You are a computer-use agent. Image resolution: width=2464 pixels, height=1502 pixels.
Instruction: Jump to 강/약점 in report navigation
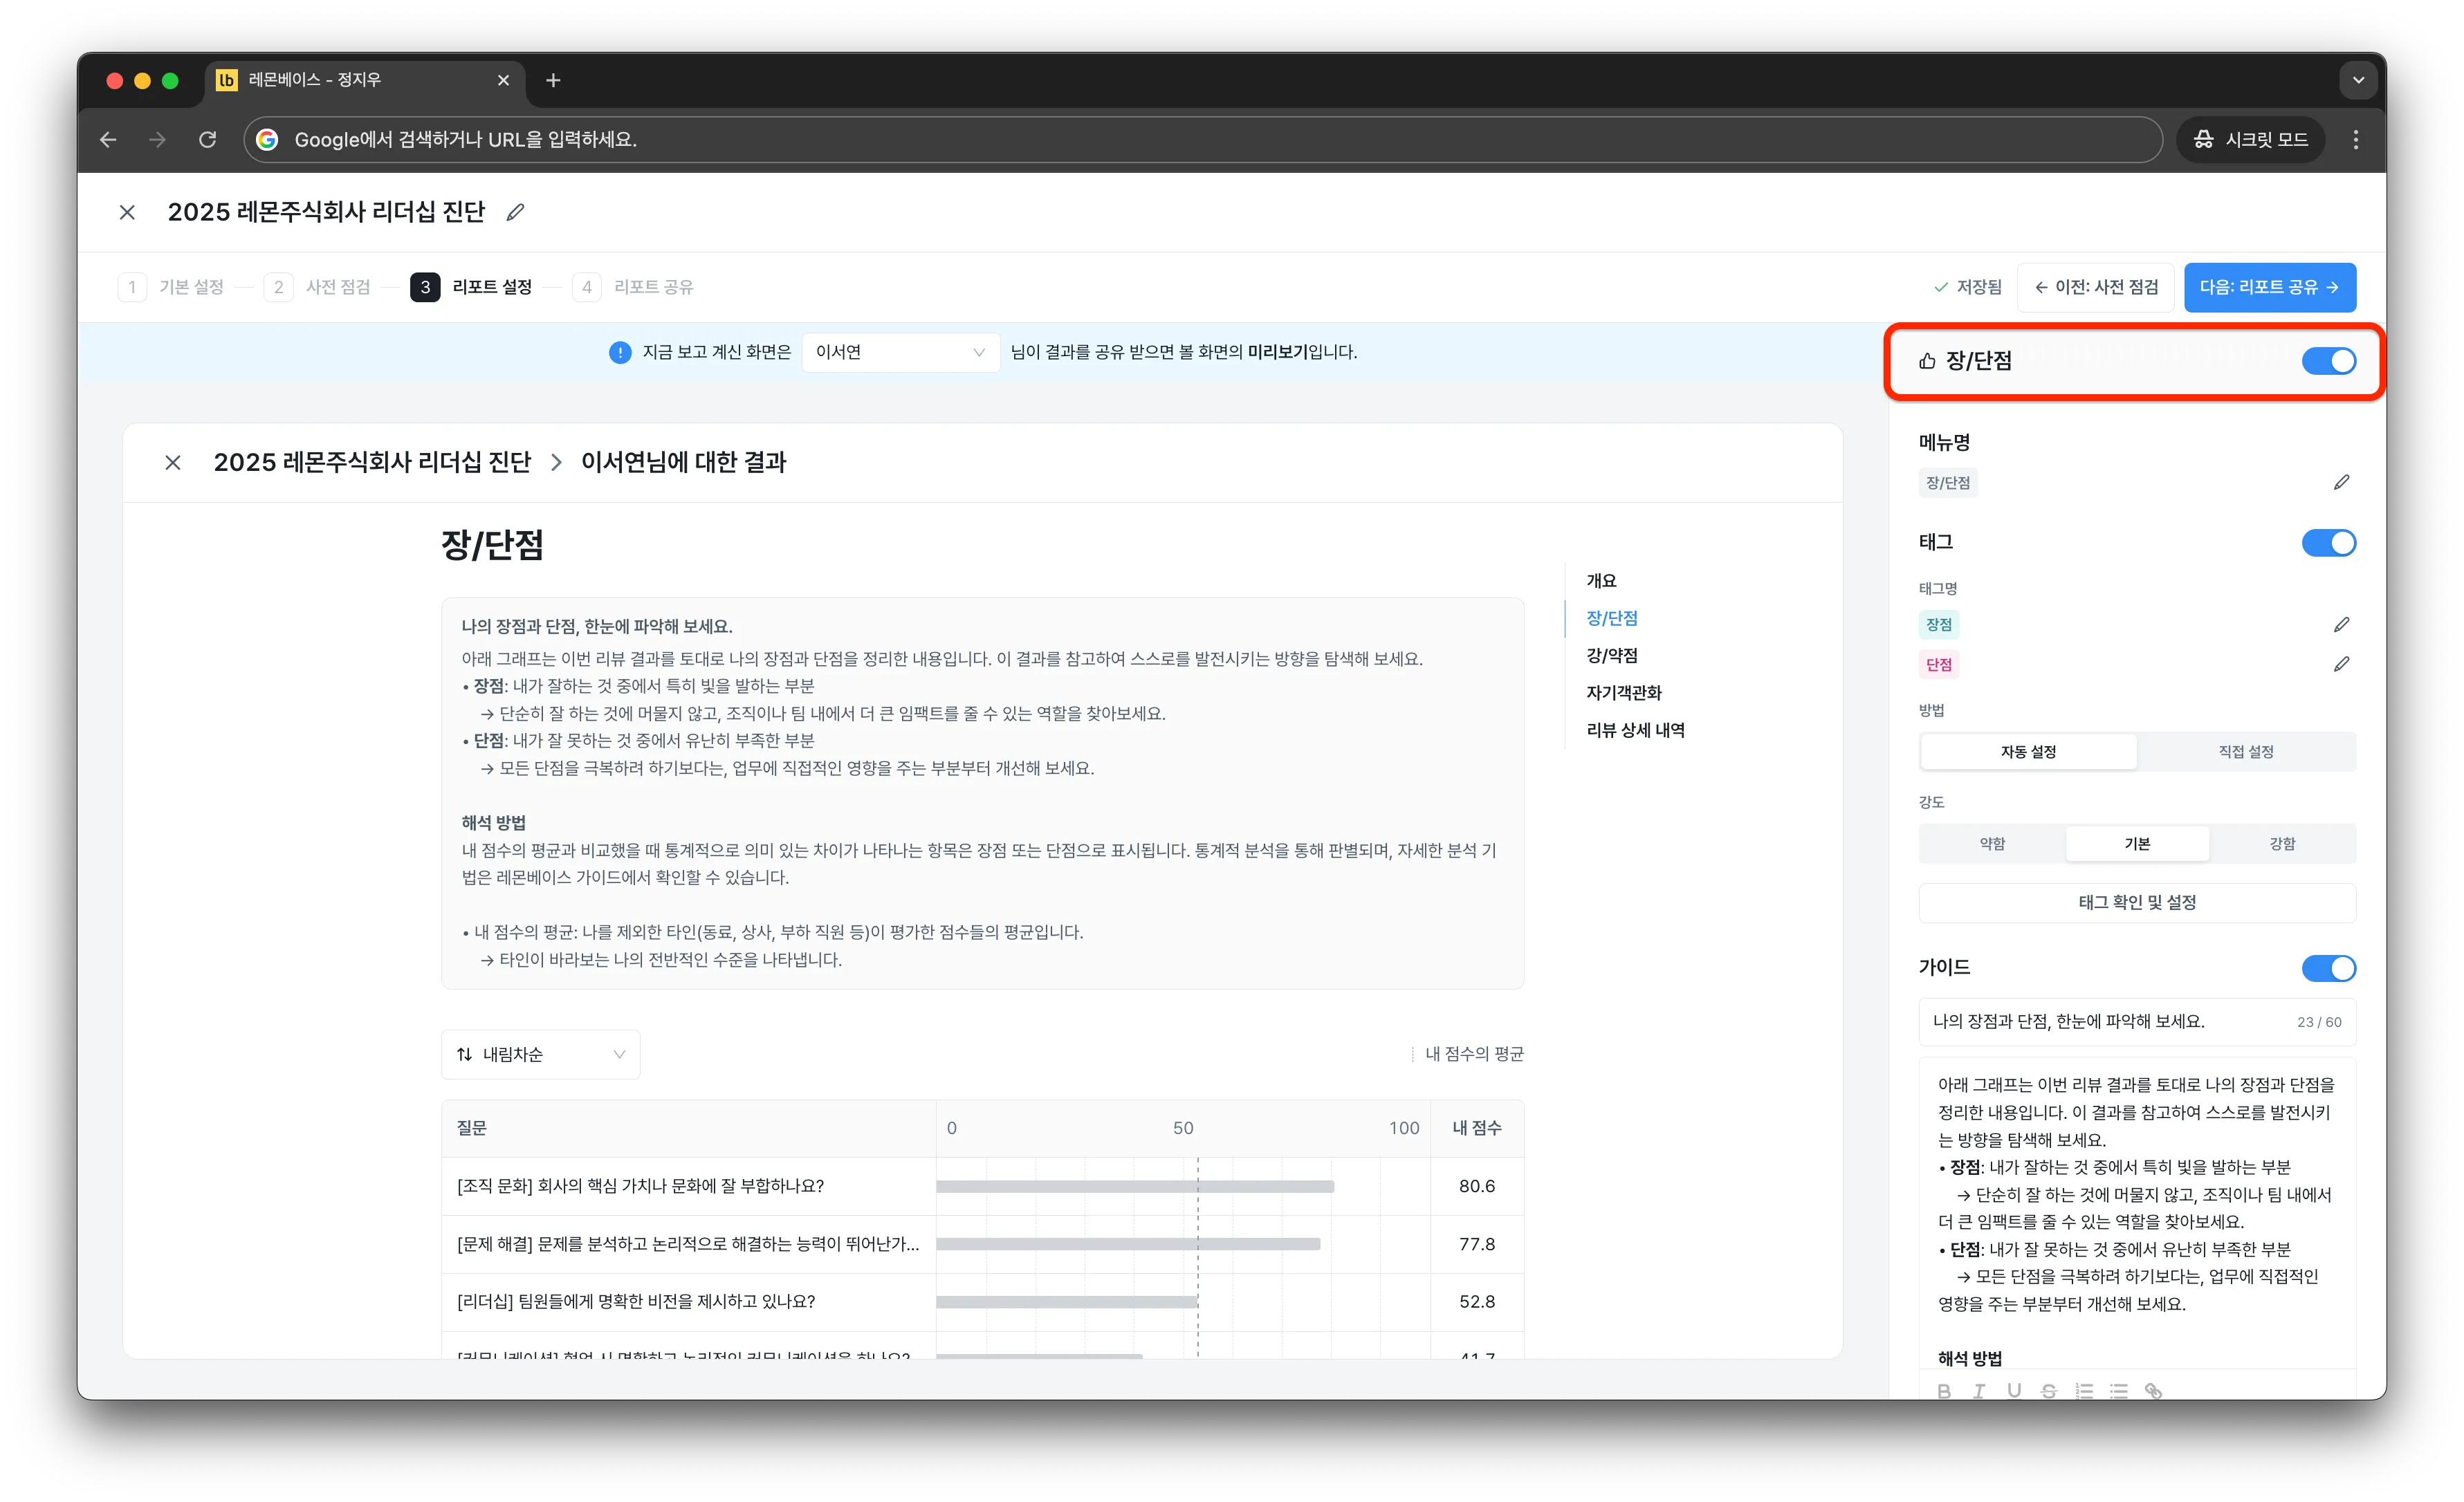click(1611, 655)
